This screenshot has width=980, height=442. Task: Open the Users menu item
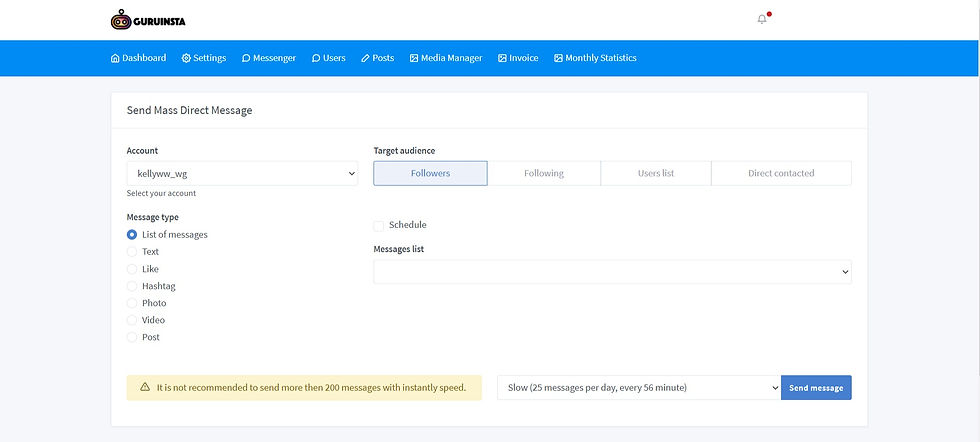pos(329,58)
